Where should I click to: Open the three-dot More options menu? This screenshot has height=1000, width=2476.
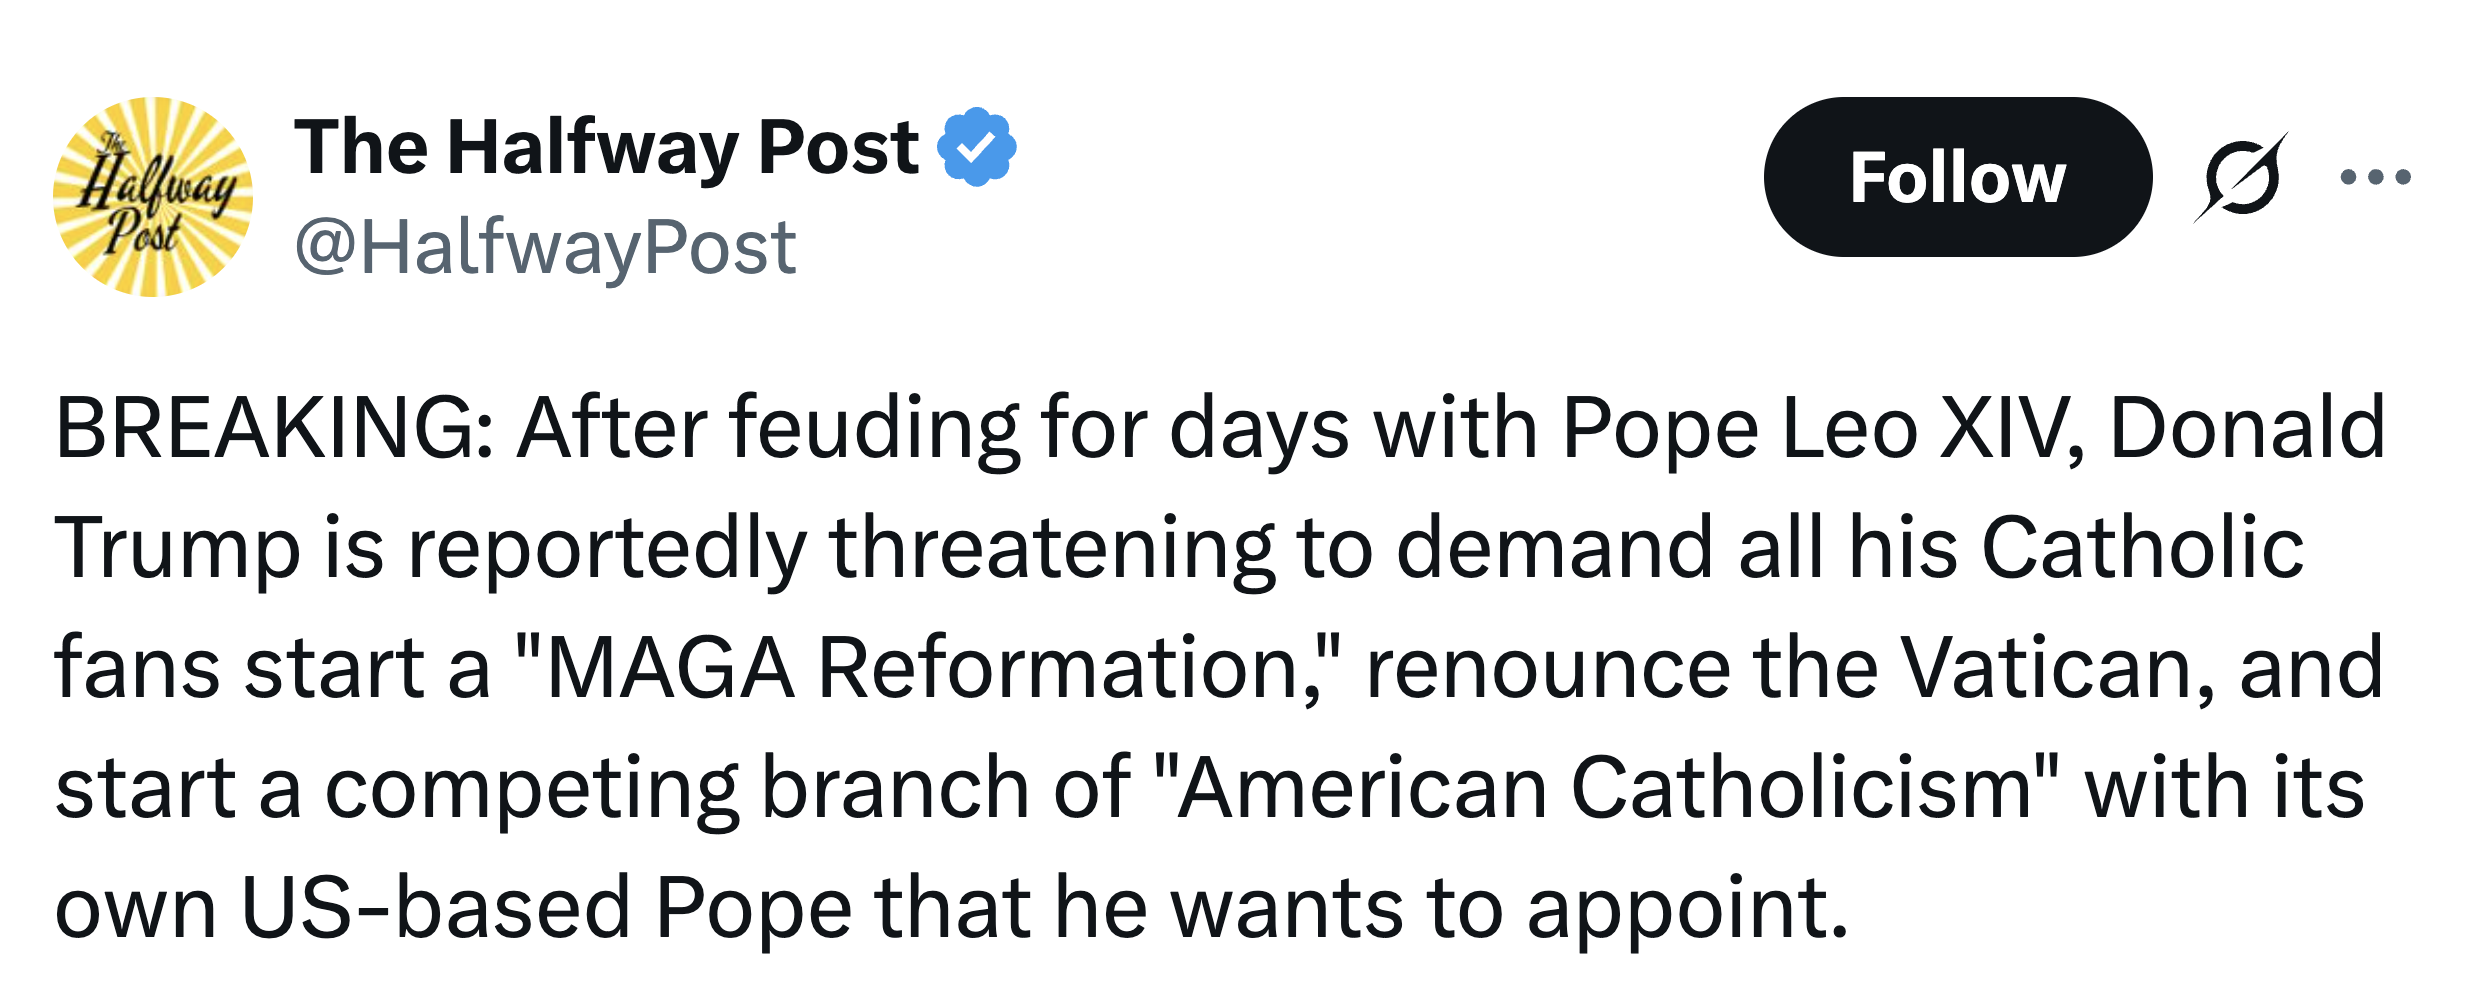tap(2375, 177)
